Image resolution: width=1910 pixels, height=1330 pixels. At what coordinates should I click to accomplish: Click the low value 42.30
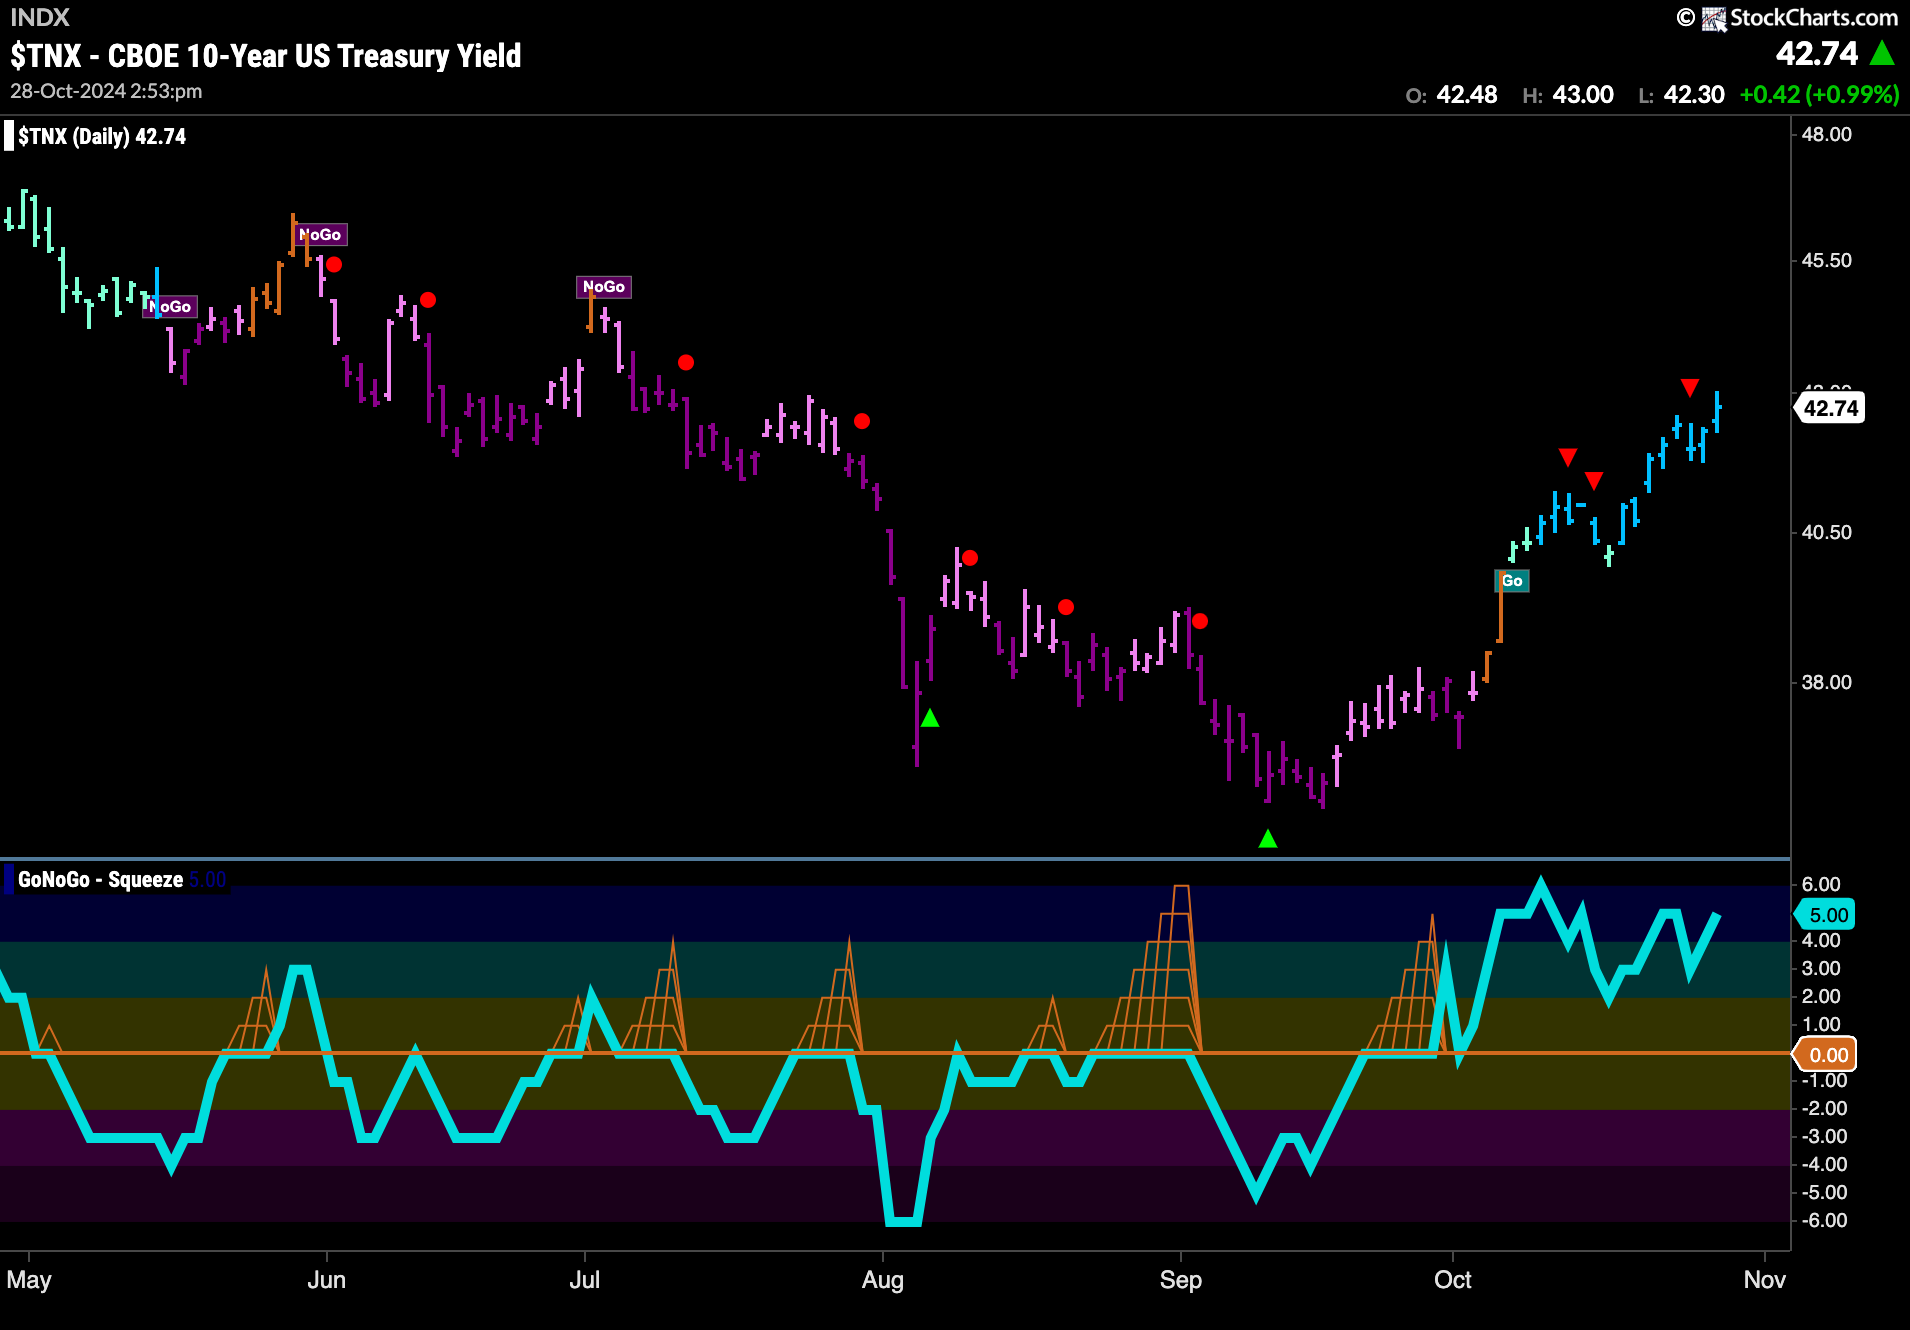click(1694, 95)
